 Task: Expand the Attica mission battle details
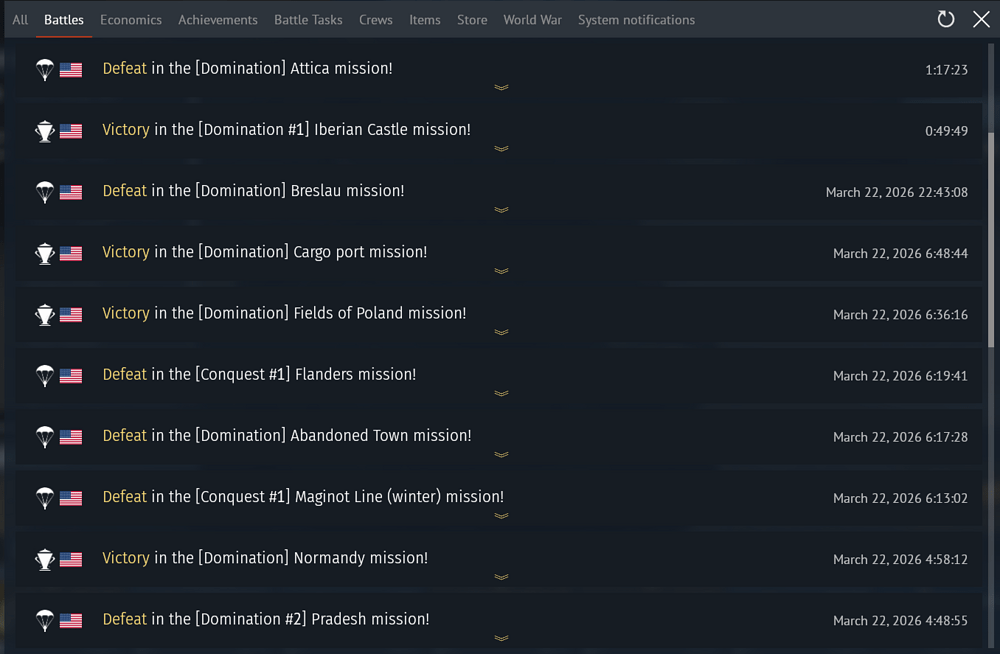(x=501, y=88)
